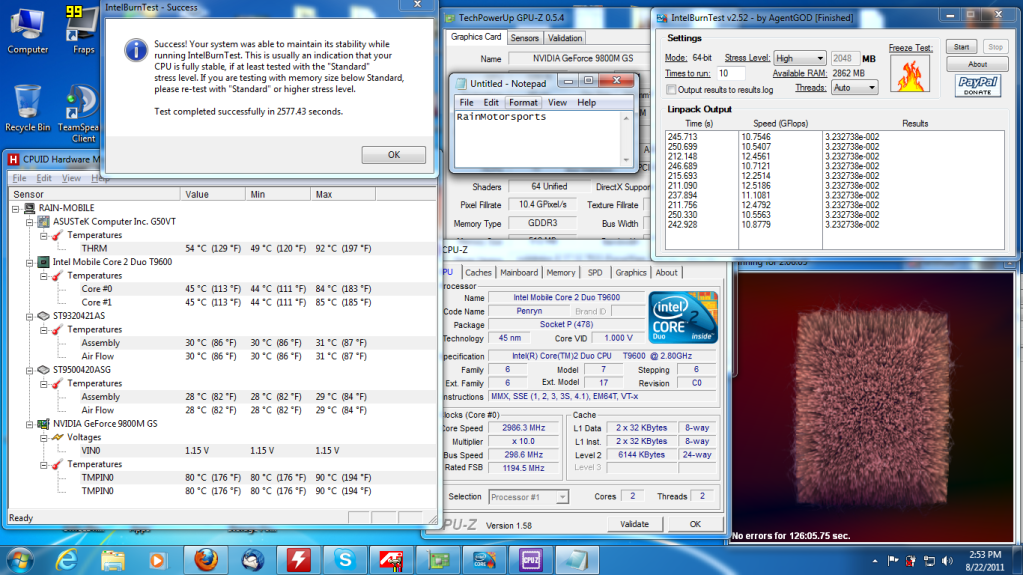
Task: Switch to the Sensors tab in GPU-Z
Action: point(525,38)
